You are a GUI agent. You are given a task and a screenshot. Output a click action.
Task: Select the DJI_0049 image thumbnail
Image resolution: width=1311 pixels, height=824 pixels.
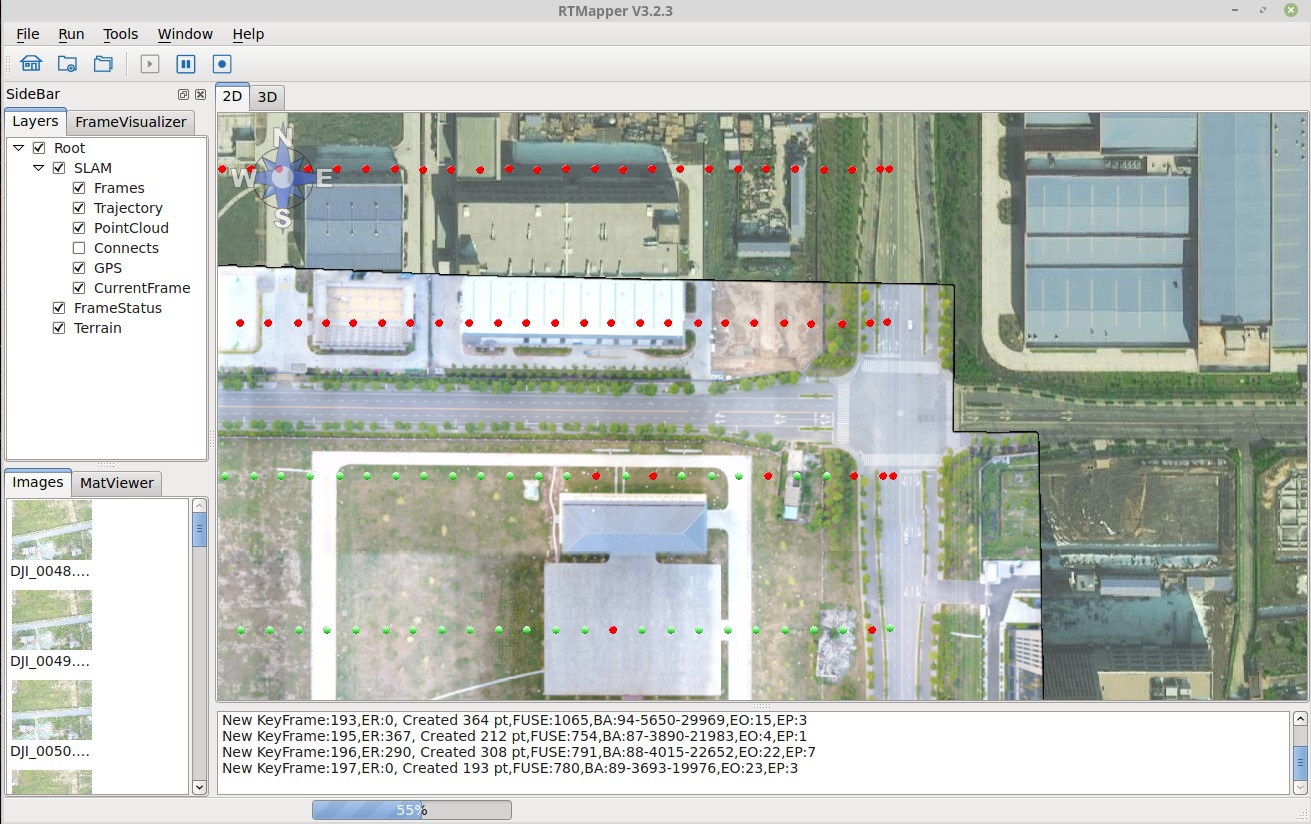click(51, 620)
